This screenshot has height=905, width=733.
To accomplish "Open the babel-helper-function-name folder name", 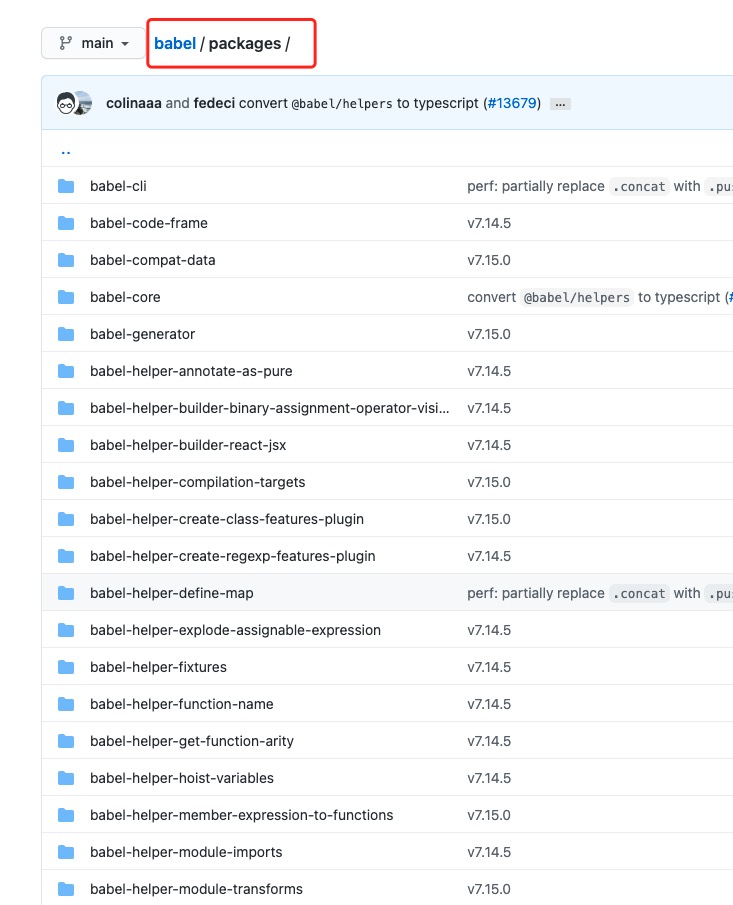I will click(182, 704).
